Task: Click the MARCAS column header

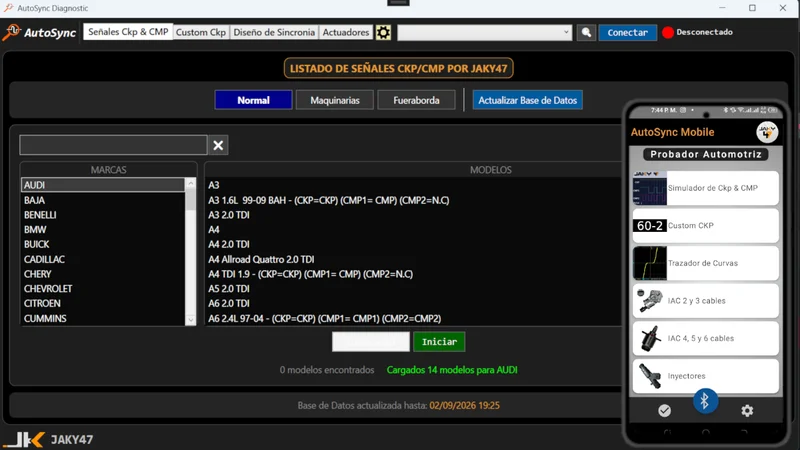Action: pyautogui.click(x=108, y=170)
